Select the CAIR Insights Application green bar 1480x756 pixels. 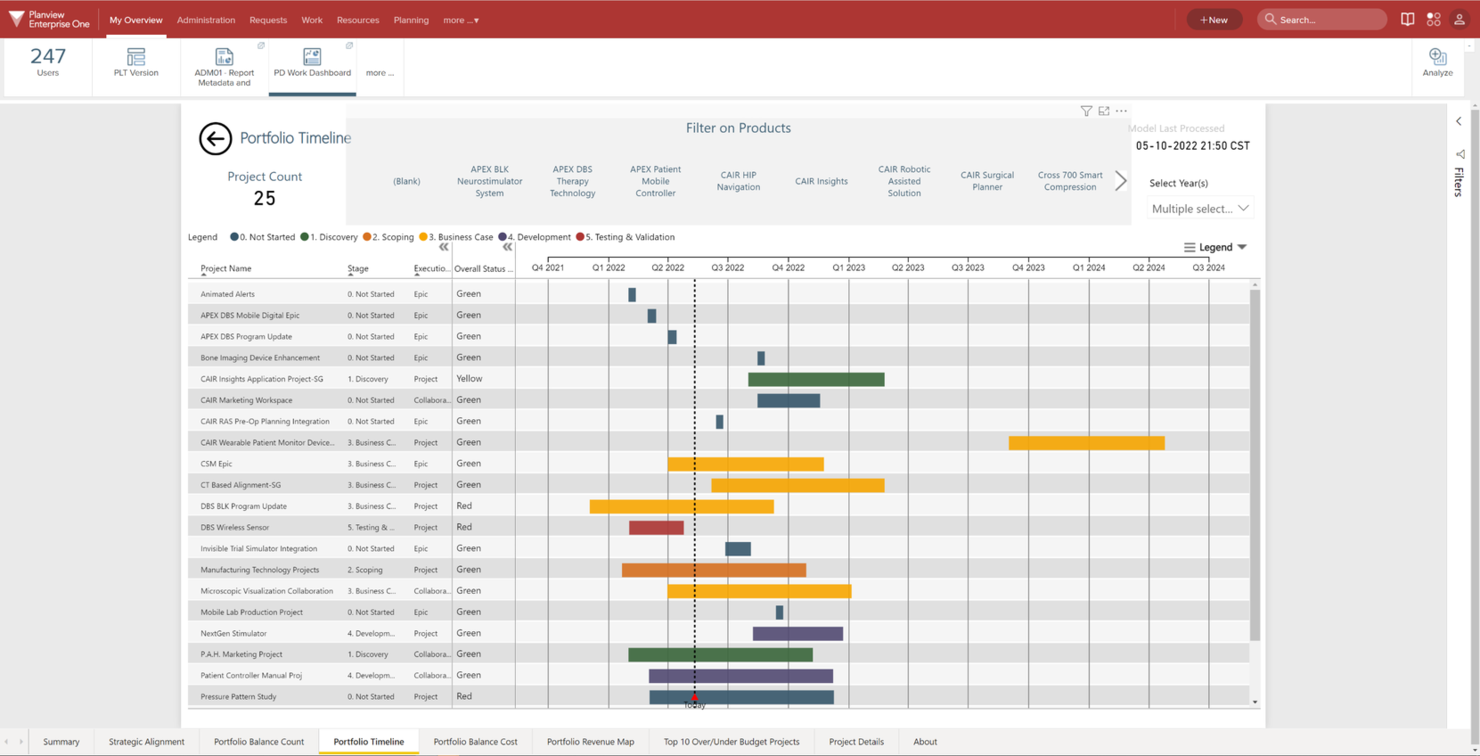point(816,379)
